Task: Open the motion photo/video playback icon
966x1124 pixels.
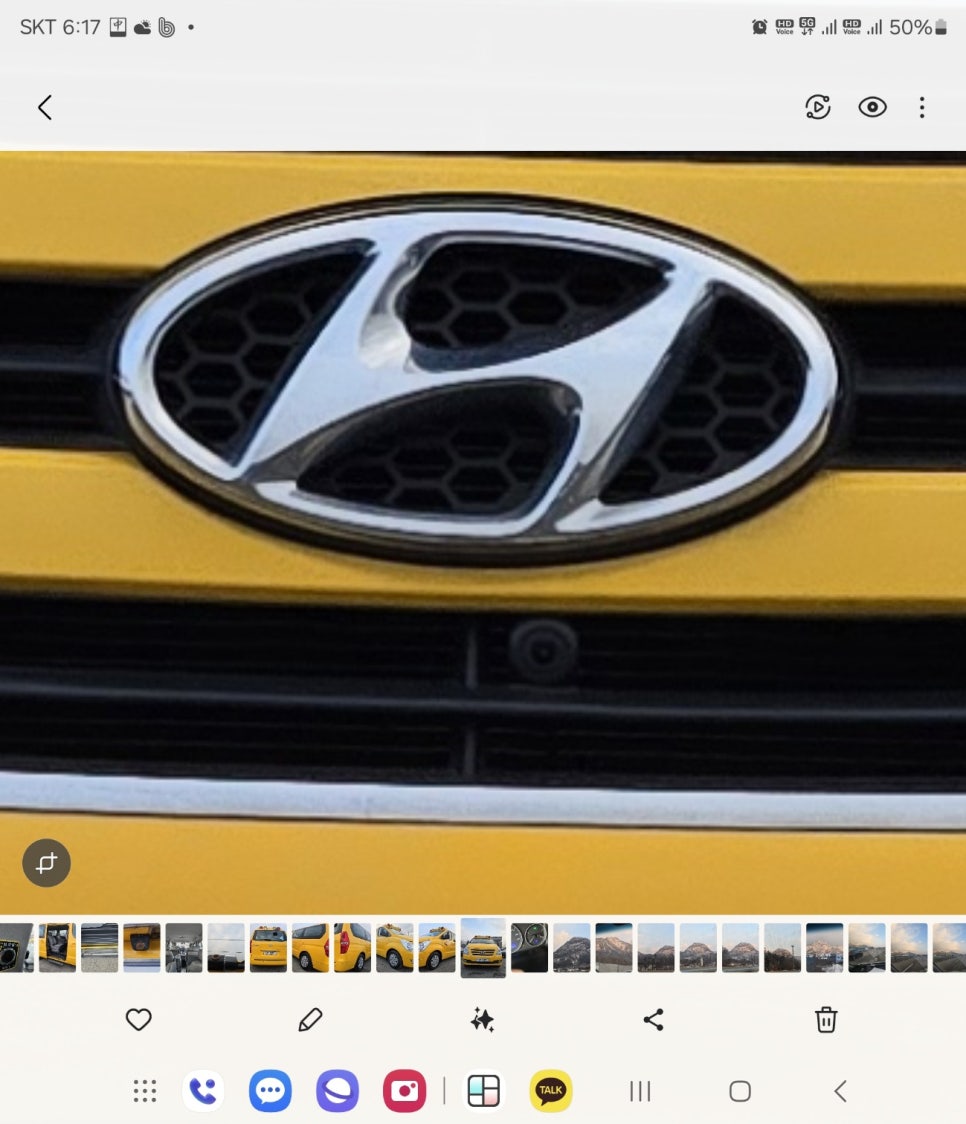Action: point(818,108)
